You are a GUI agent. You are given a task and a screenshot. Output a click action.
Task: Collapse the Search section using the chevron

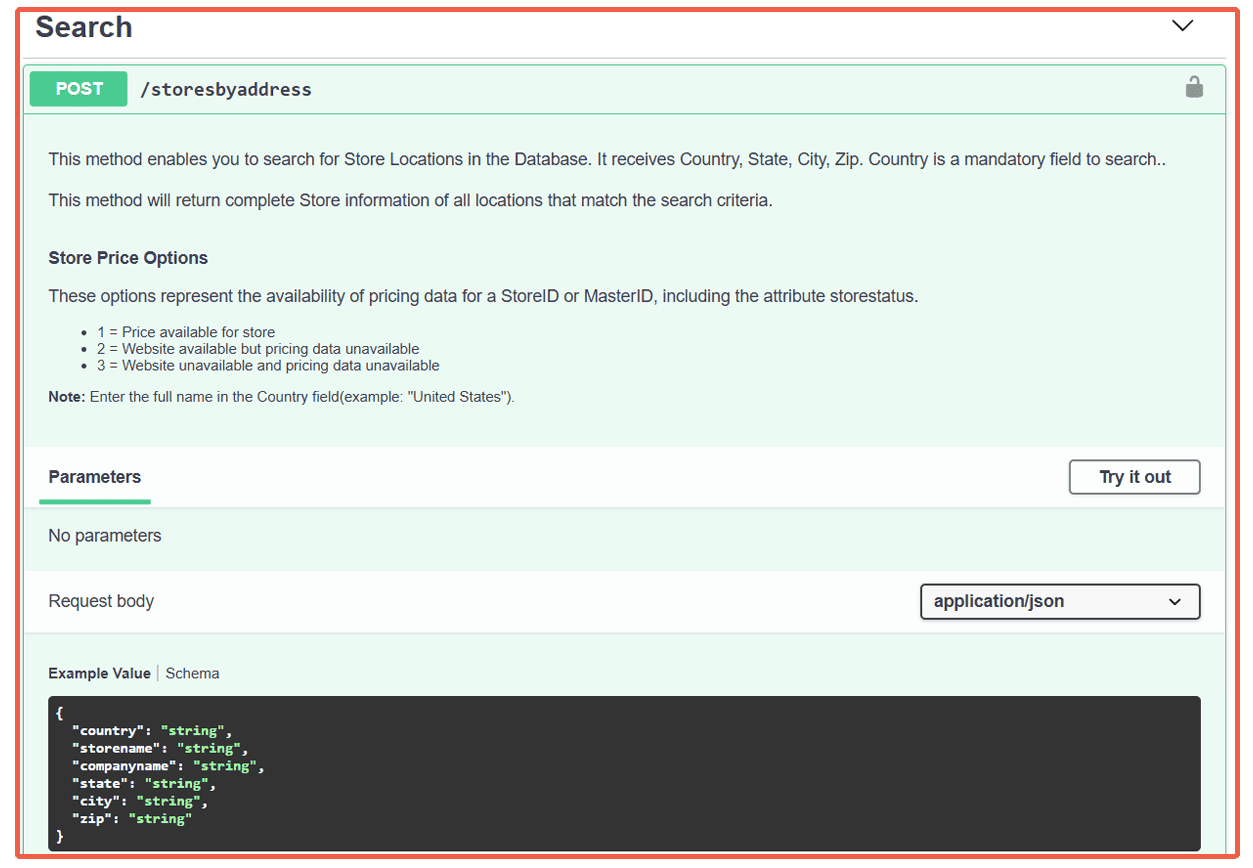1182,26
